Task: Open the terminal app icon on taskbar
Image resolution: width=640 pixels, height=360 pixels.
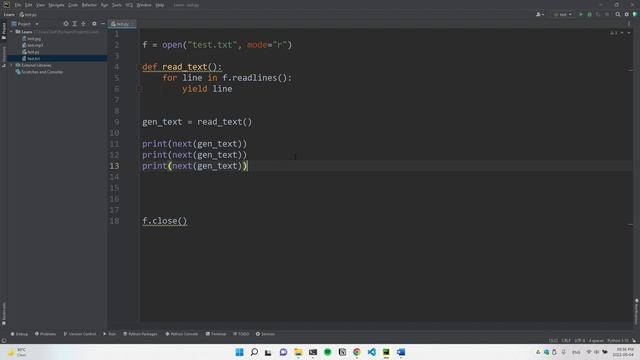Action: 313,352
